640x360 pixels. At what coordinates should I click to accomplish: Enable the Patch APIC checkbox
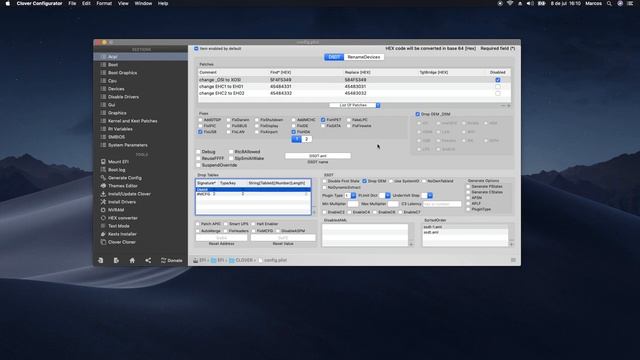[198, 224]
